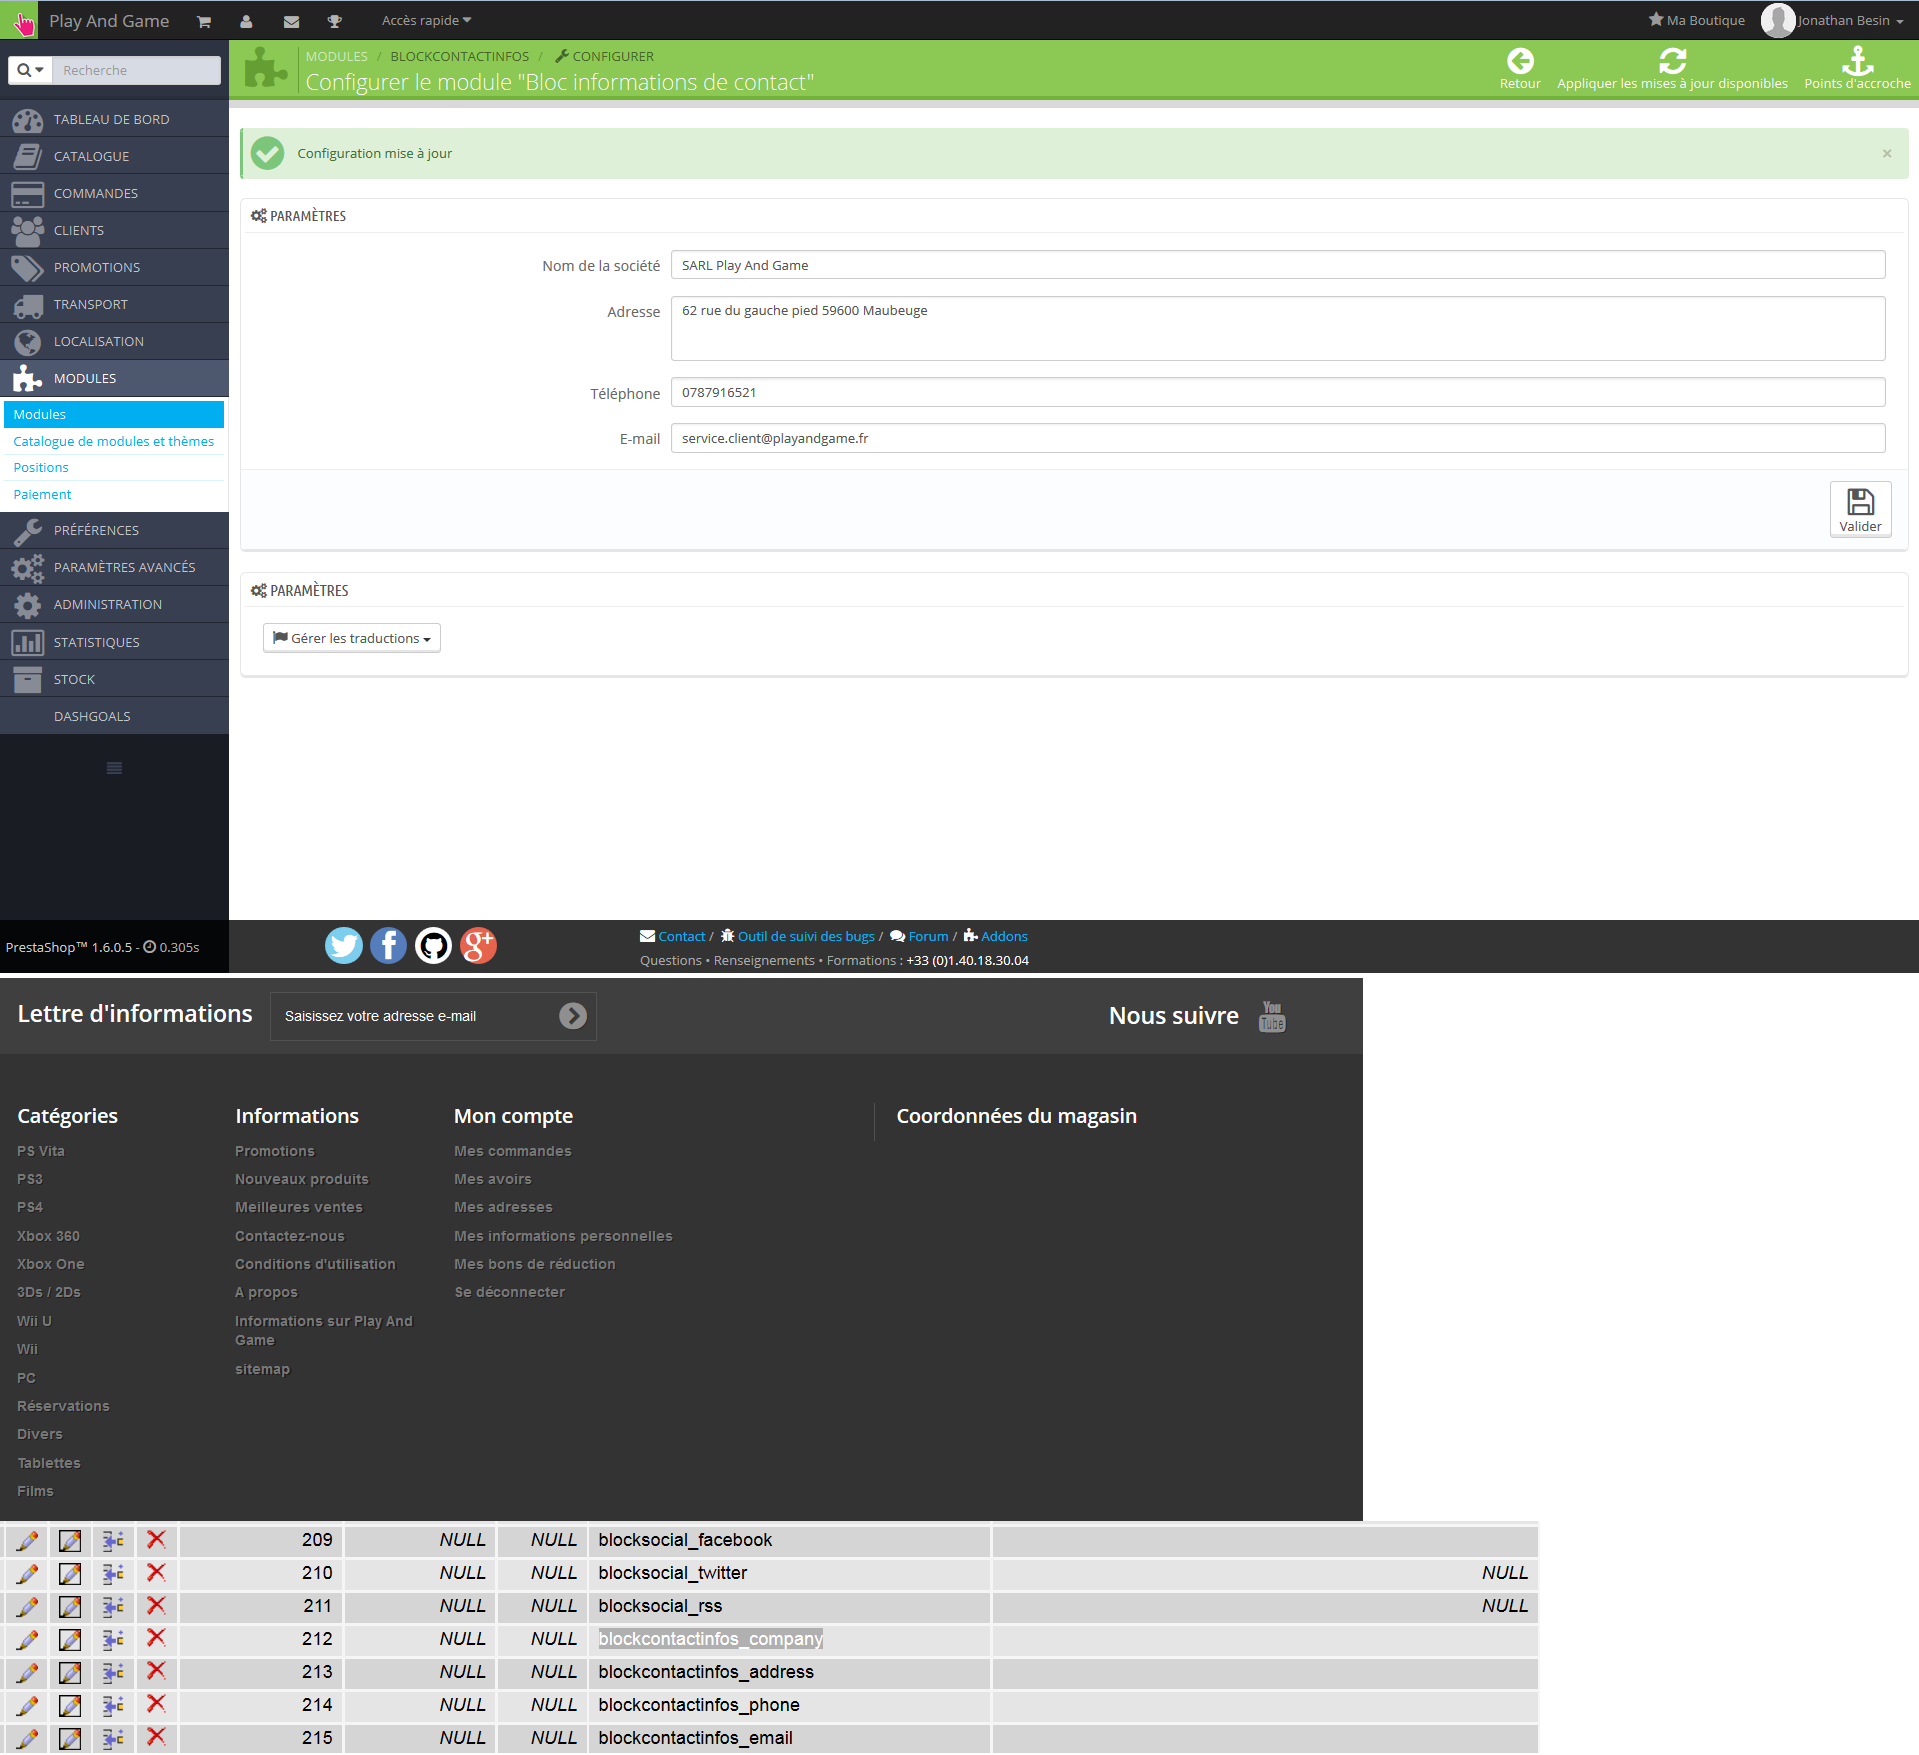Select Catalogue de modules et thèmes submenu
The image size is (1919, 1755).
tap(114, 441)
